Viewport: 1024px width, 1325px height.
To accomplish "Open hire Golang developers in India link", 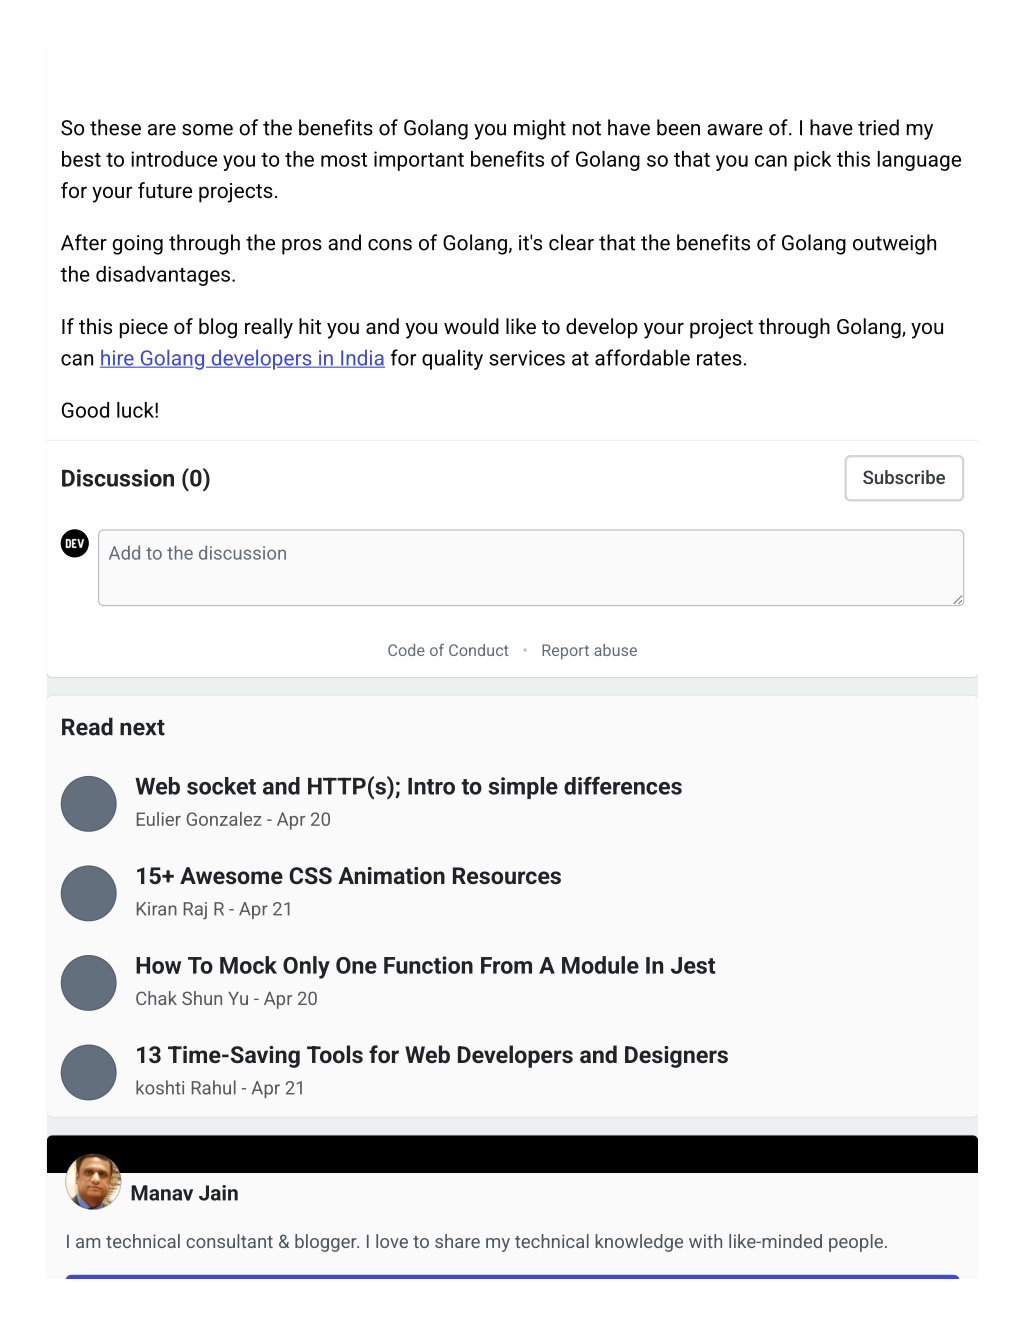I will point(242,358).
